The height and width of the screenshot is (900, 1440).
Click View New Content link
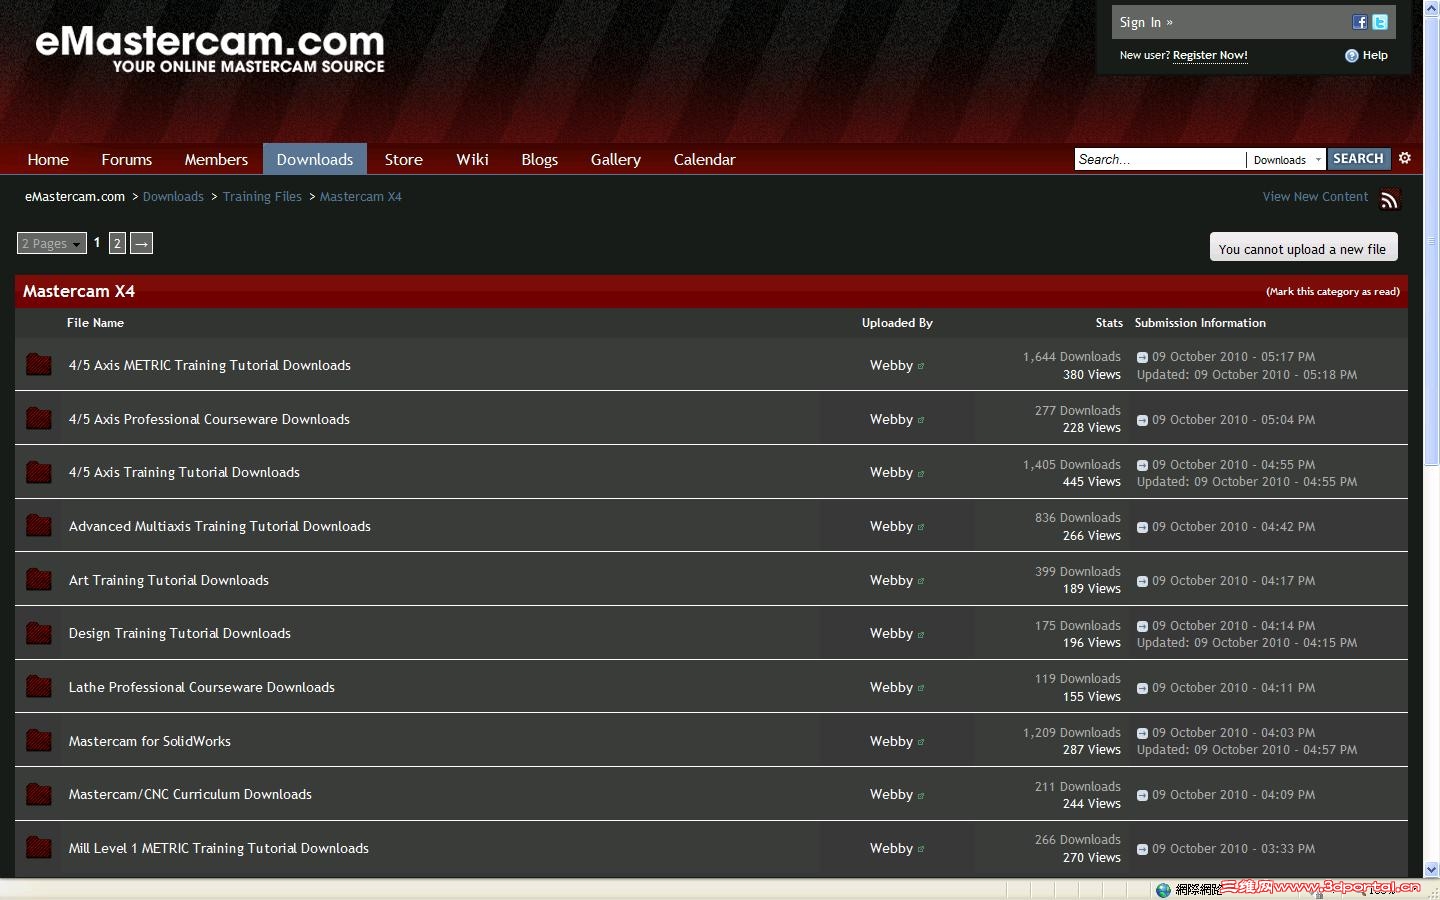click(x=1315, y=197)
